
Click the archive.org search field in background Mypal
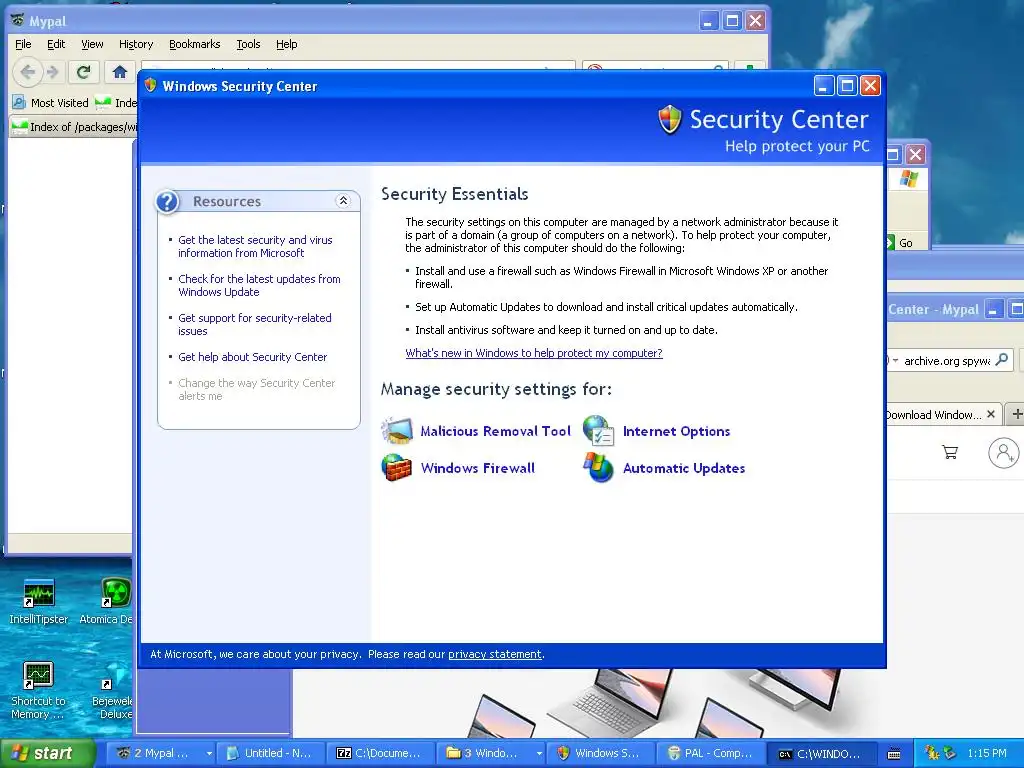click(x=946, y=360)
